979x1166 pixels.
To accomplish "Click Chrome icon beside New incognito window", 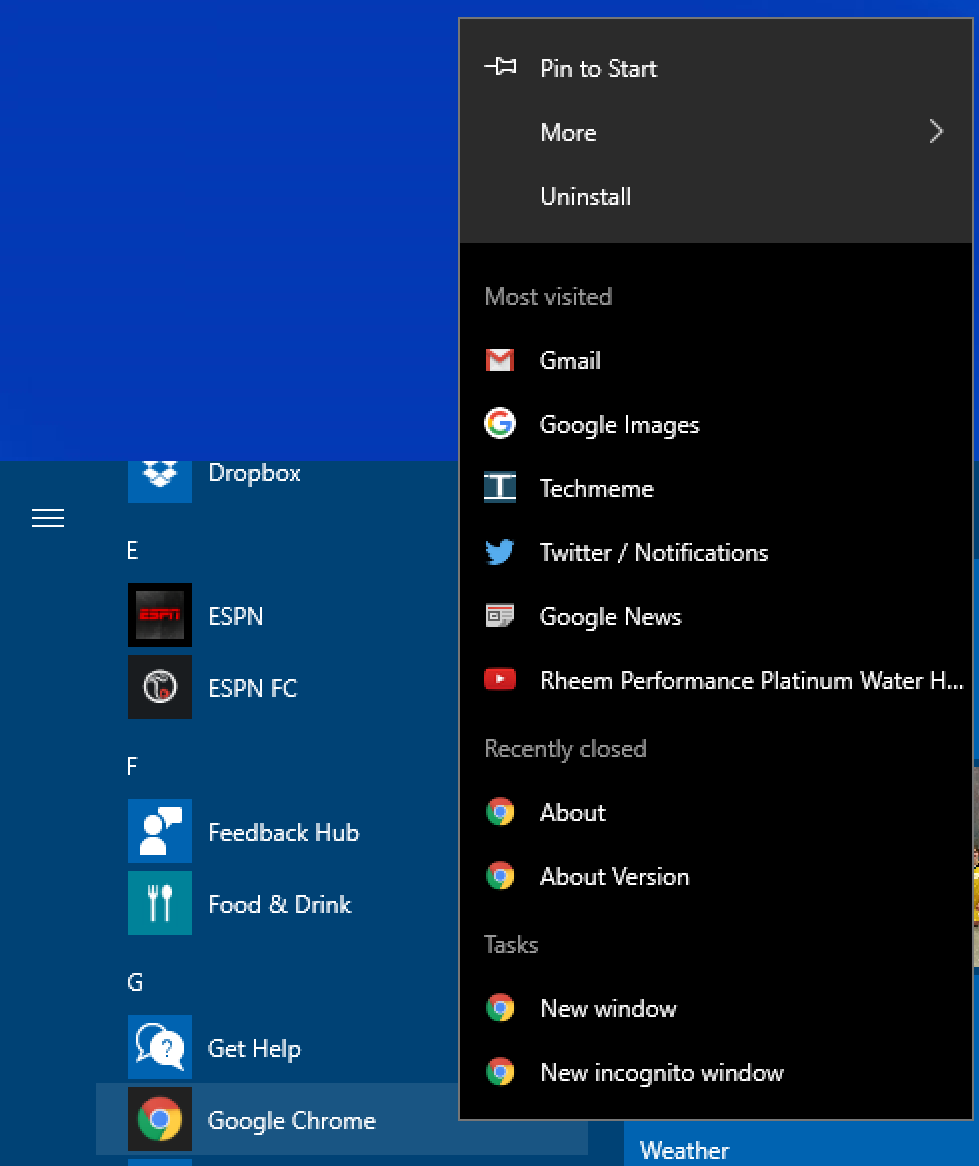I will coord(500,1072).
